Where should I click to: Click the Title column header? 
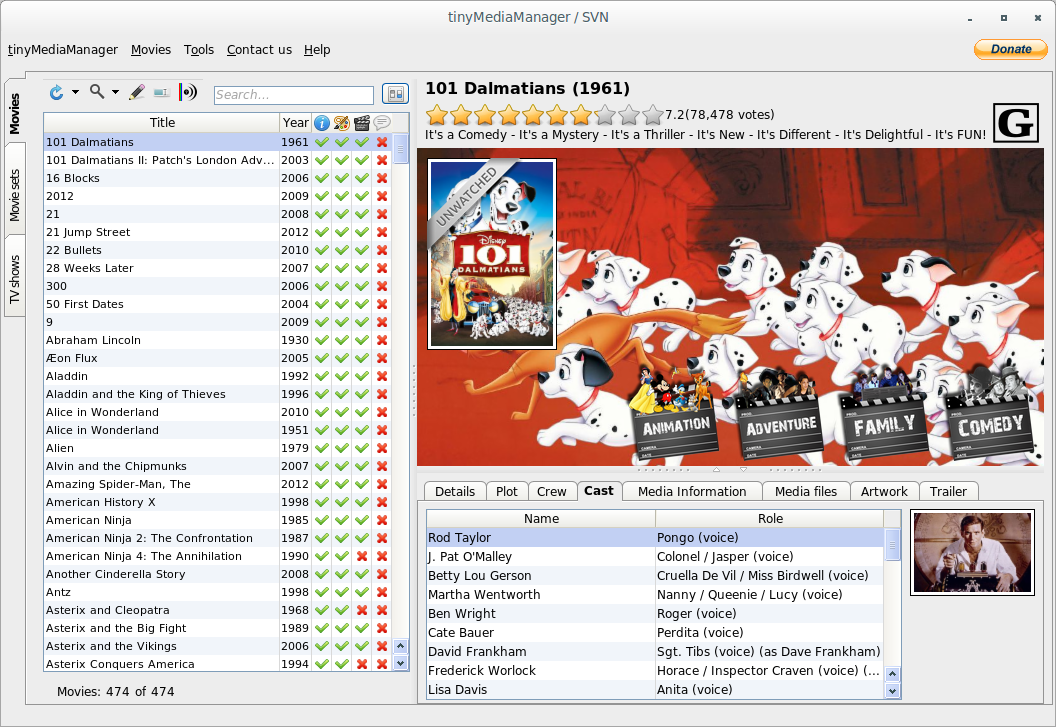[162, 123]
